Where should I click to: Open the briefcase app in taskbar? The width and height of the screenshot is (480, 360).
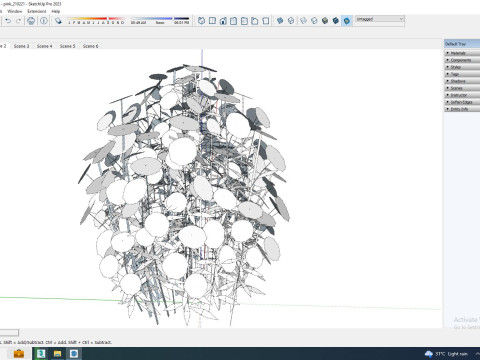pyautogui.click(x=19, y=353)
